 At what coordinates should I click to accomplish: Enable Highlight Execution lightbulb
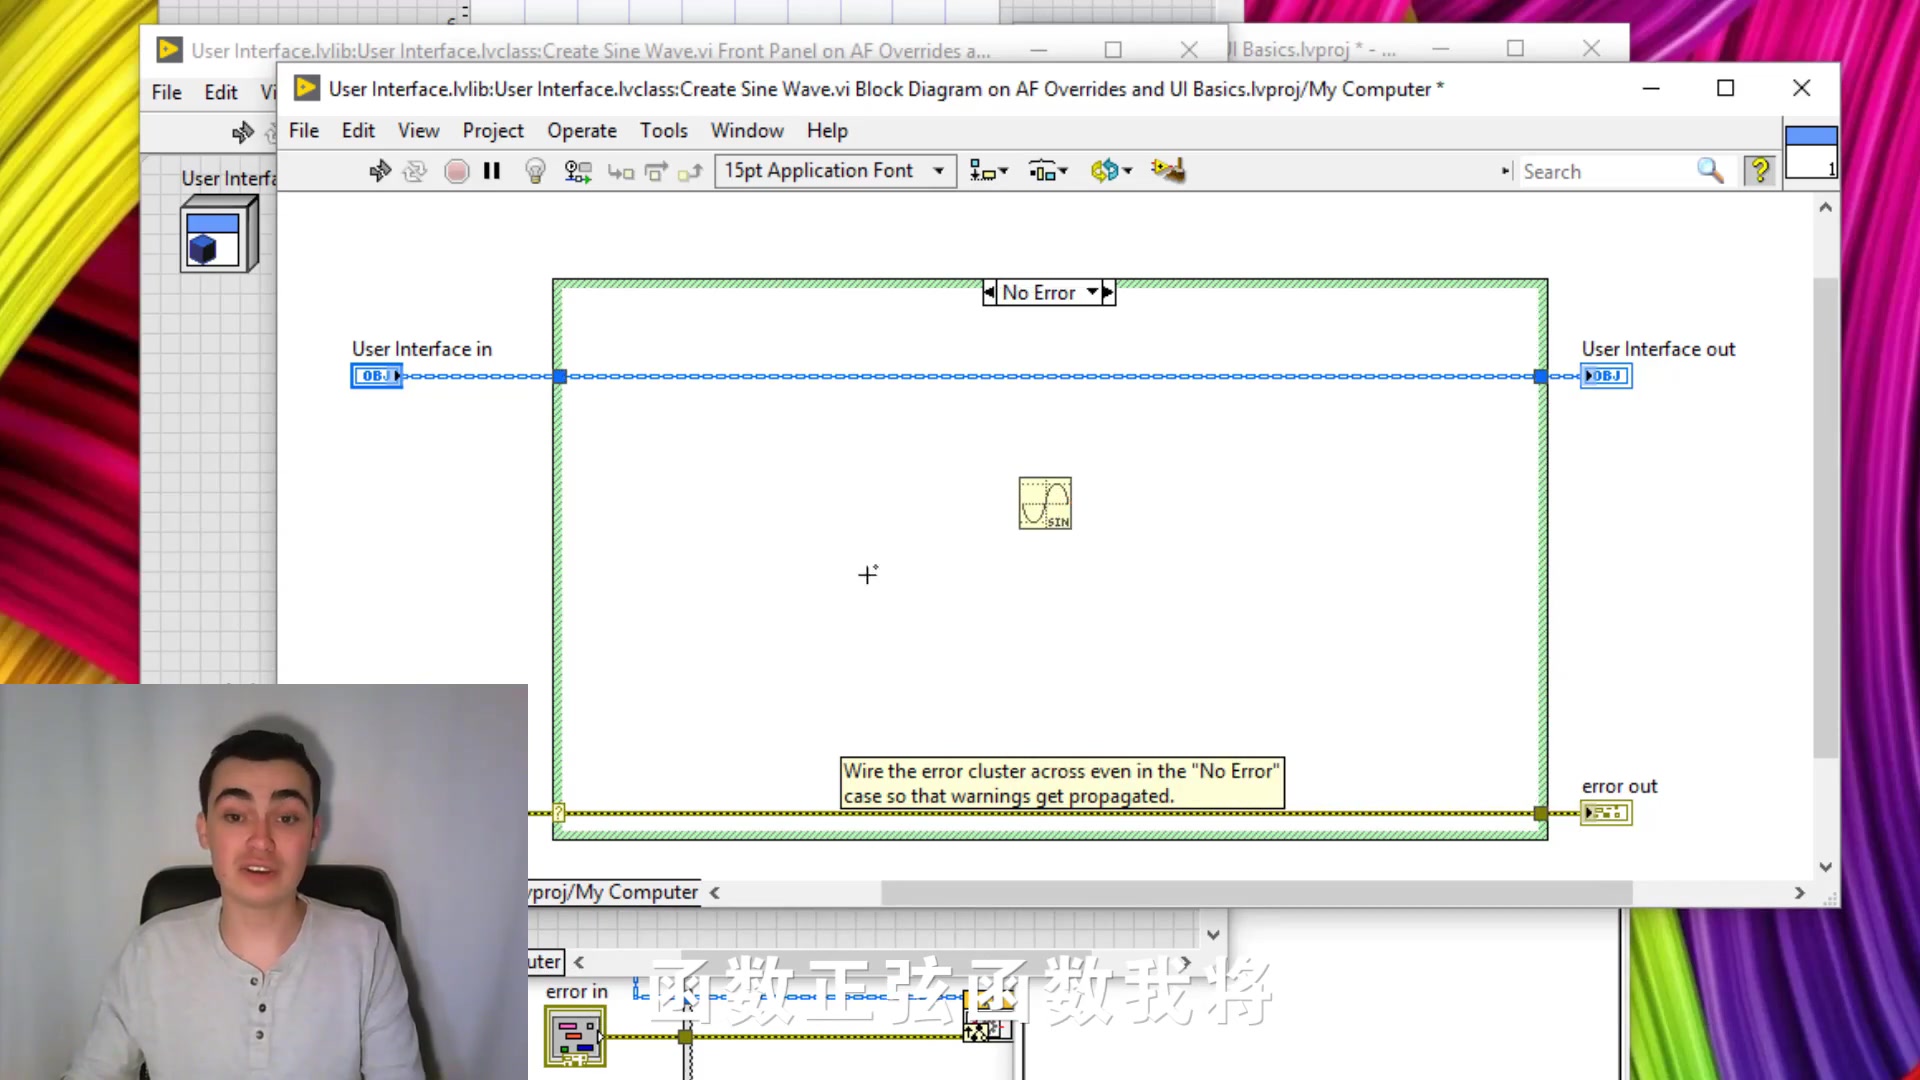click(535, 170)
